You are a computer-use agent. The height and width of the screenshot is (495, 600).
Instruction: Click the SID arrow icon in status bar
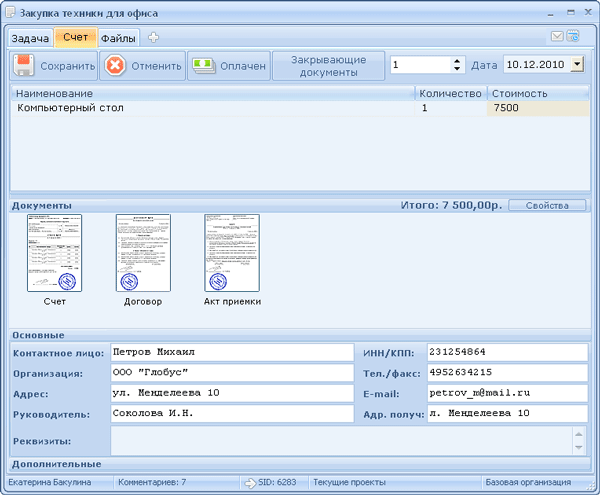point(250,483)
